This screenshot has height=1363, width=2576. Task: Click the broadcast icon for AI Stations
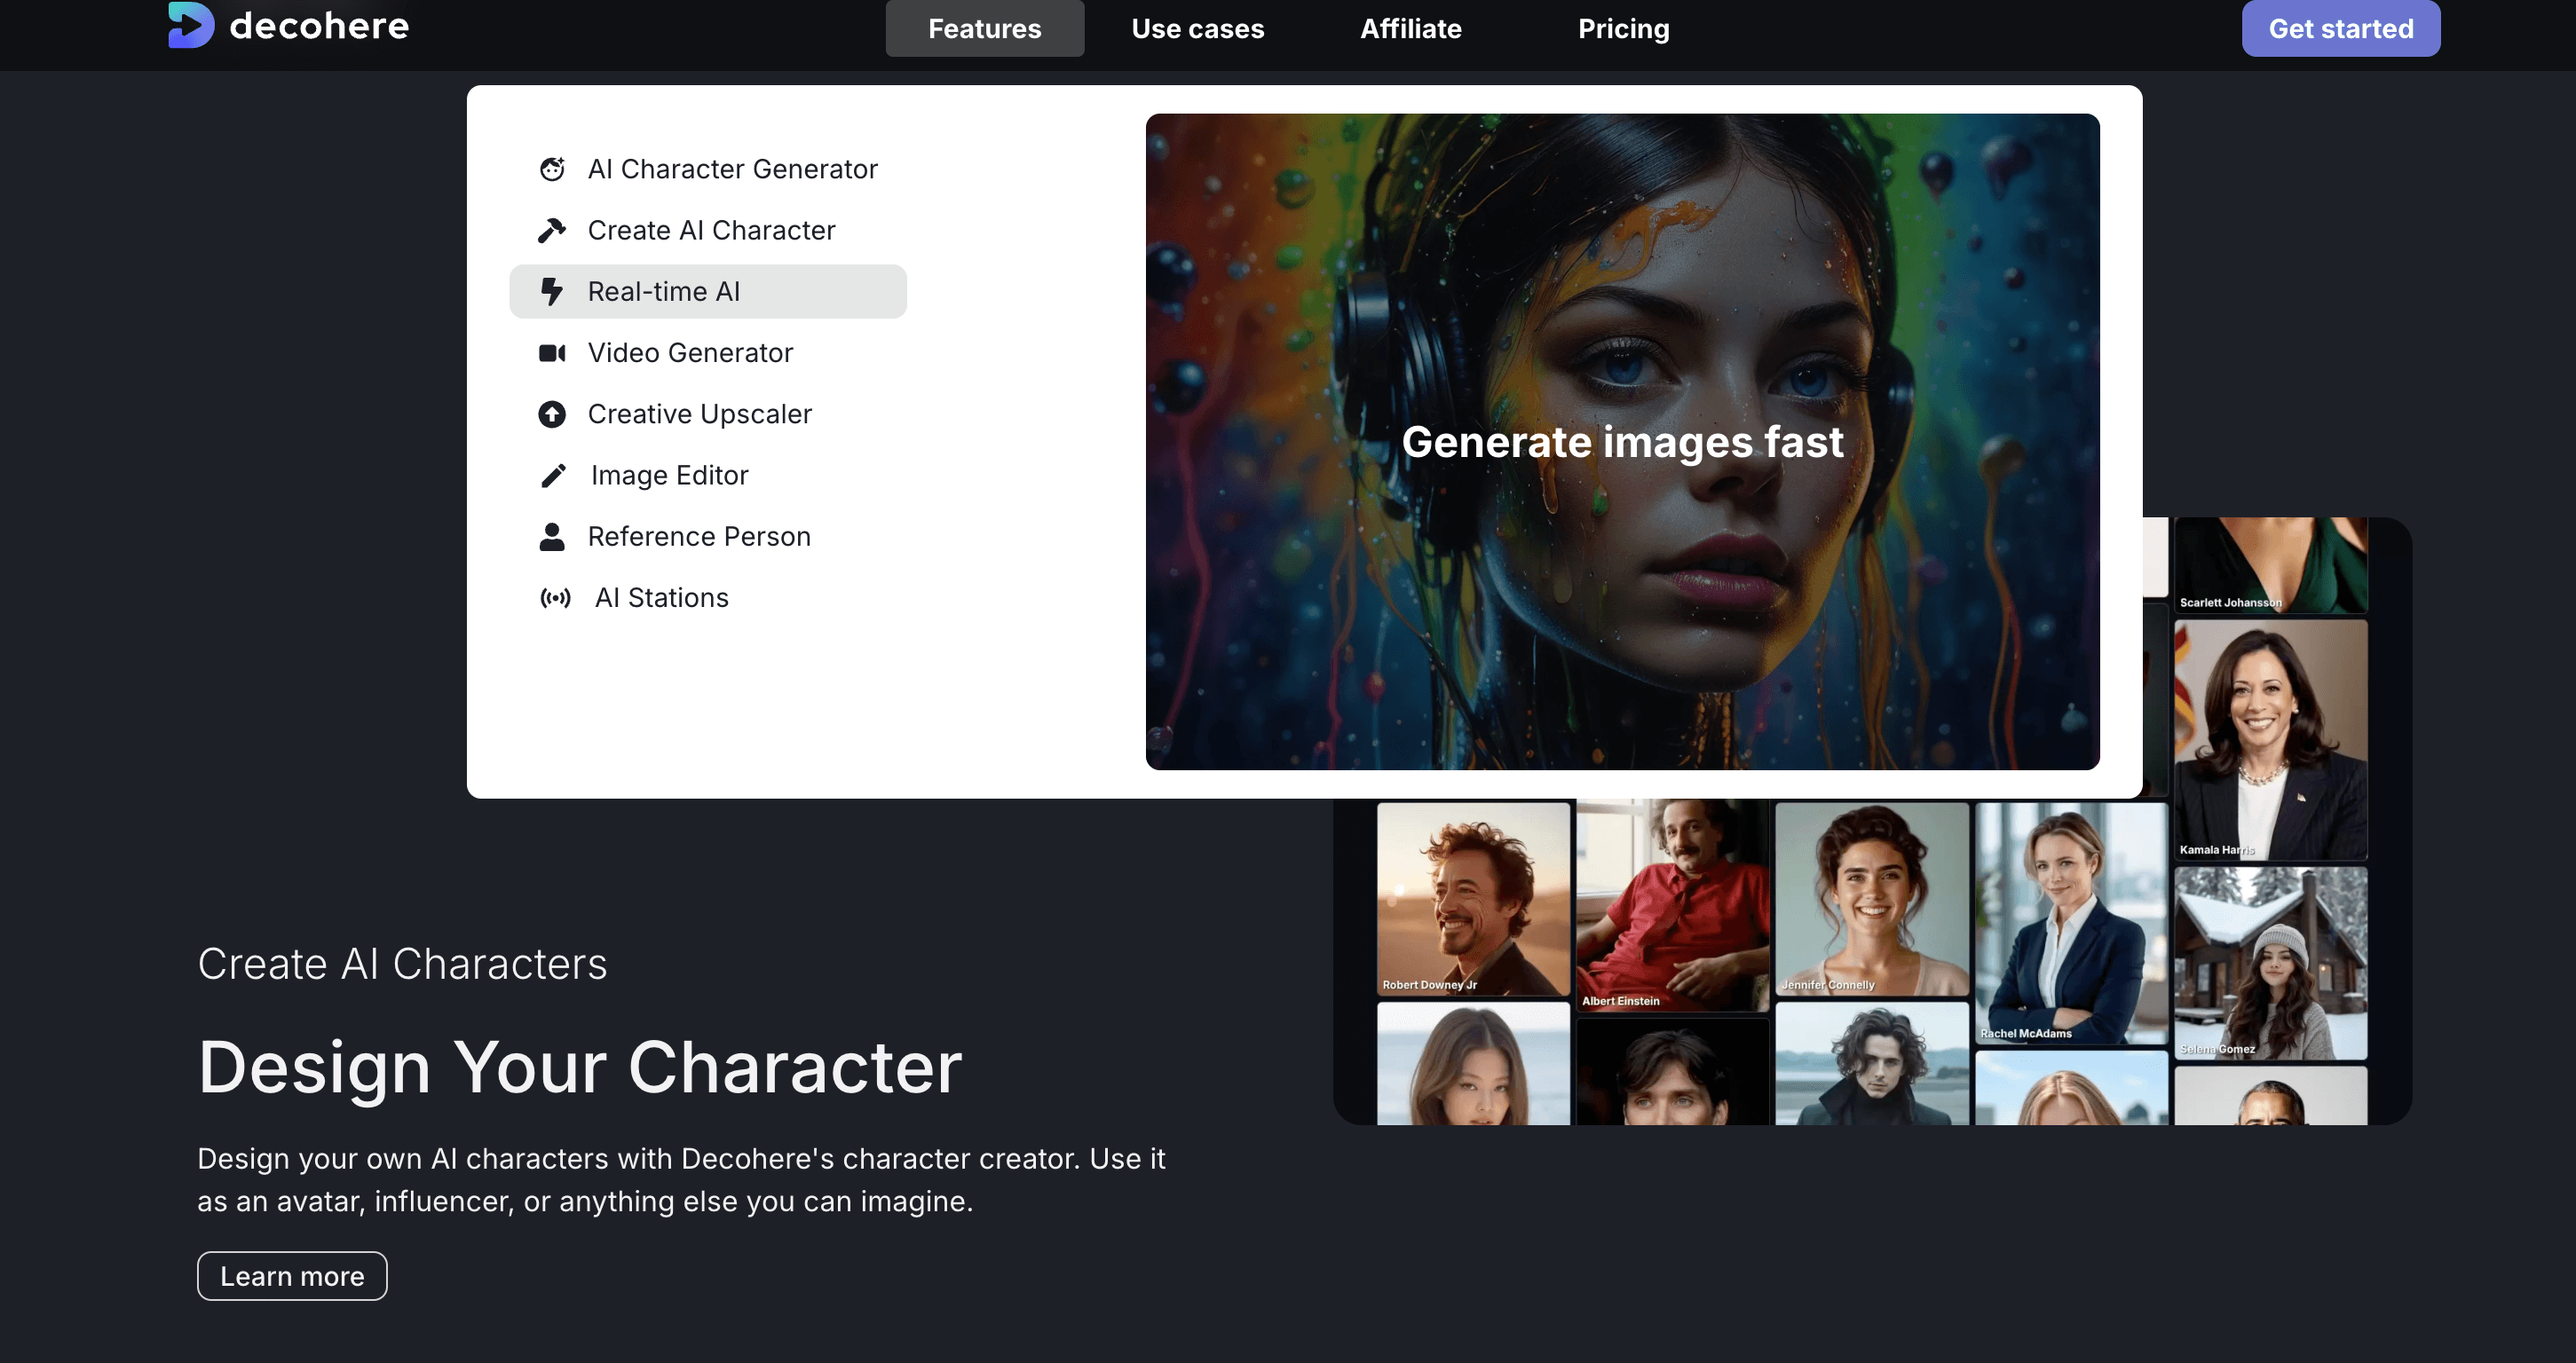(x=555, y=598)
